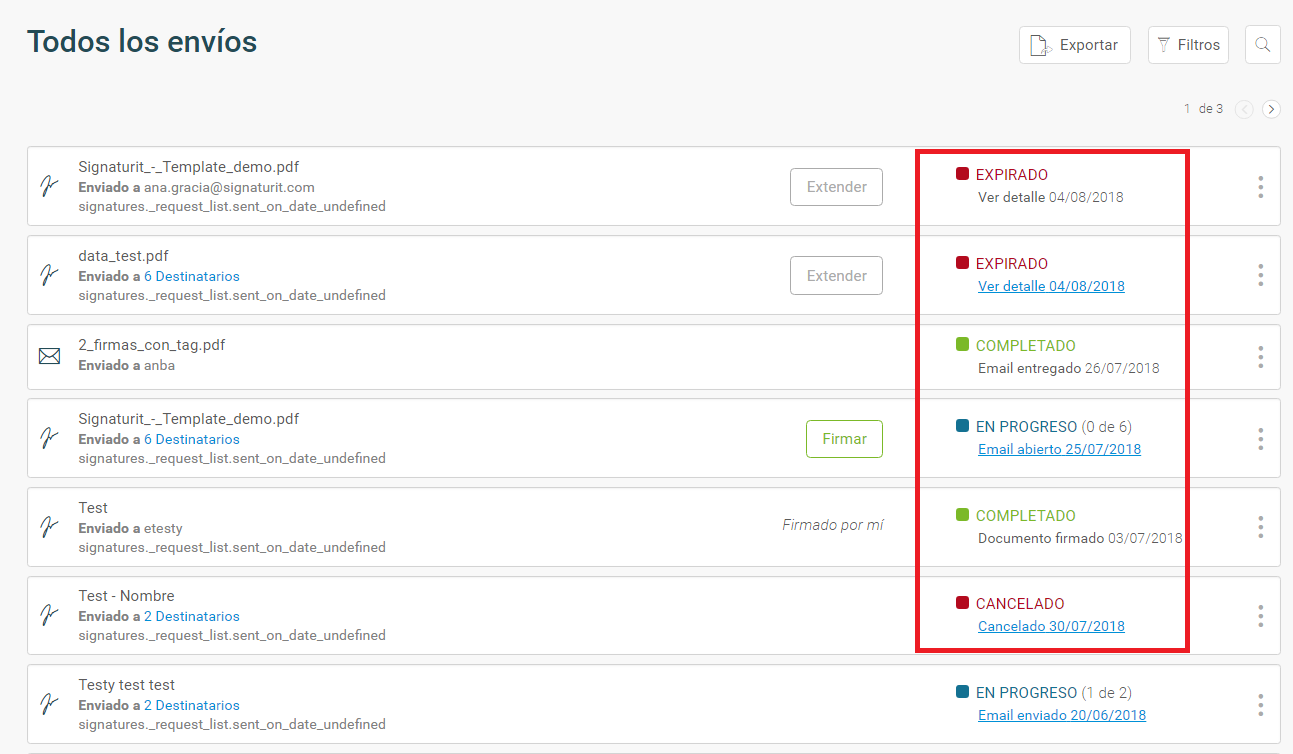1293x754 pixels.
Task: Open options menu for Signaturit_-_Template_demo.pdf expired row
Action: pos(1260,187)
